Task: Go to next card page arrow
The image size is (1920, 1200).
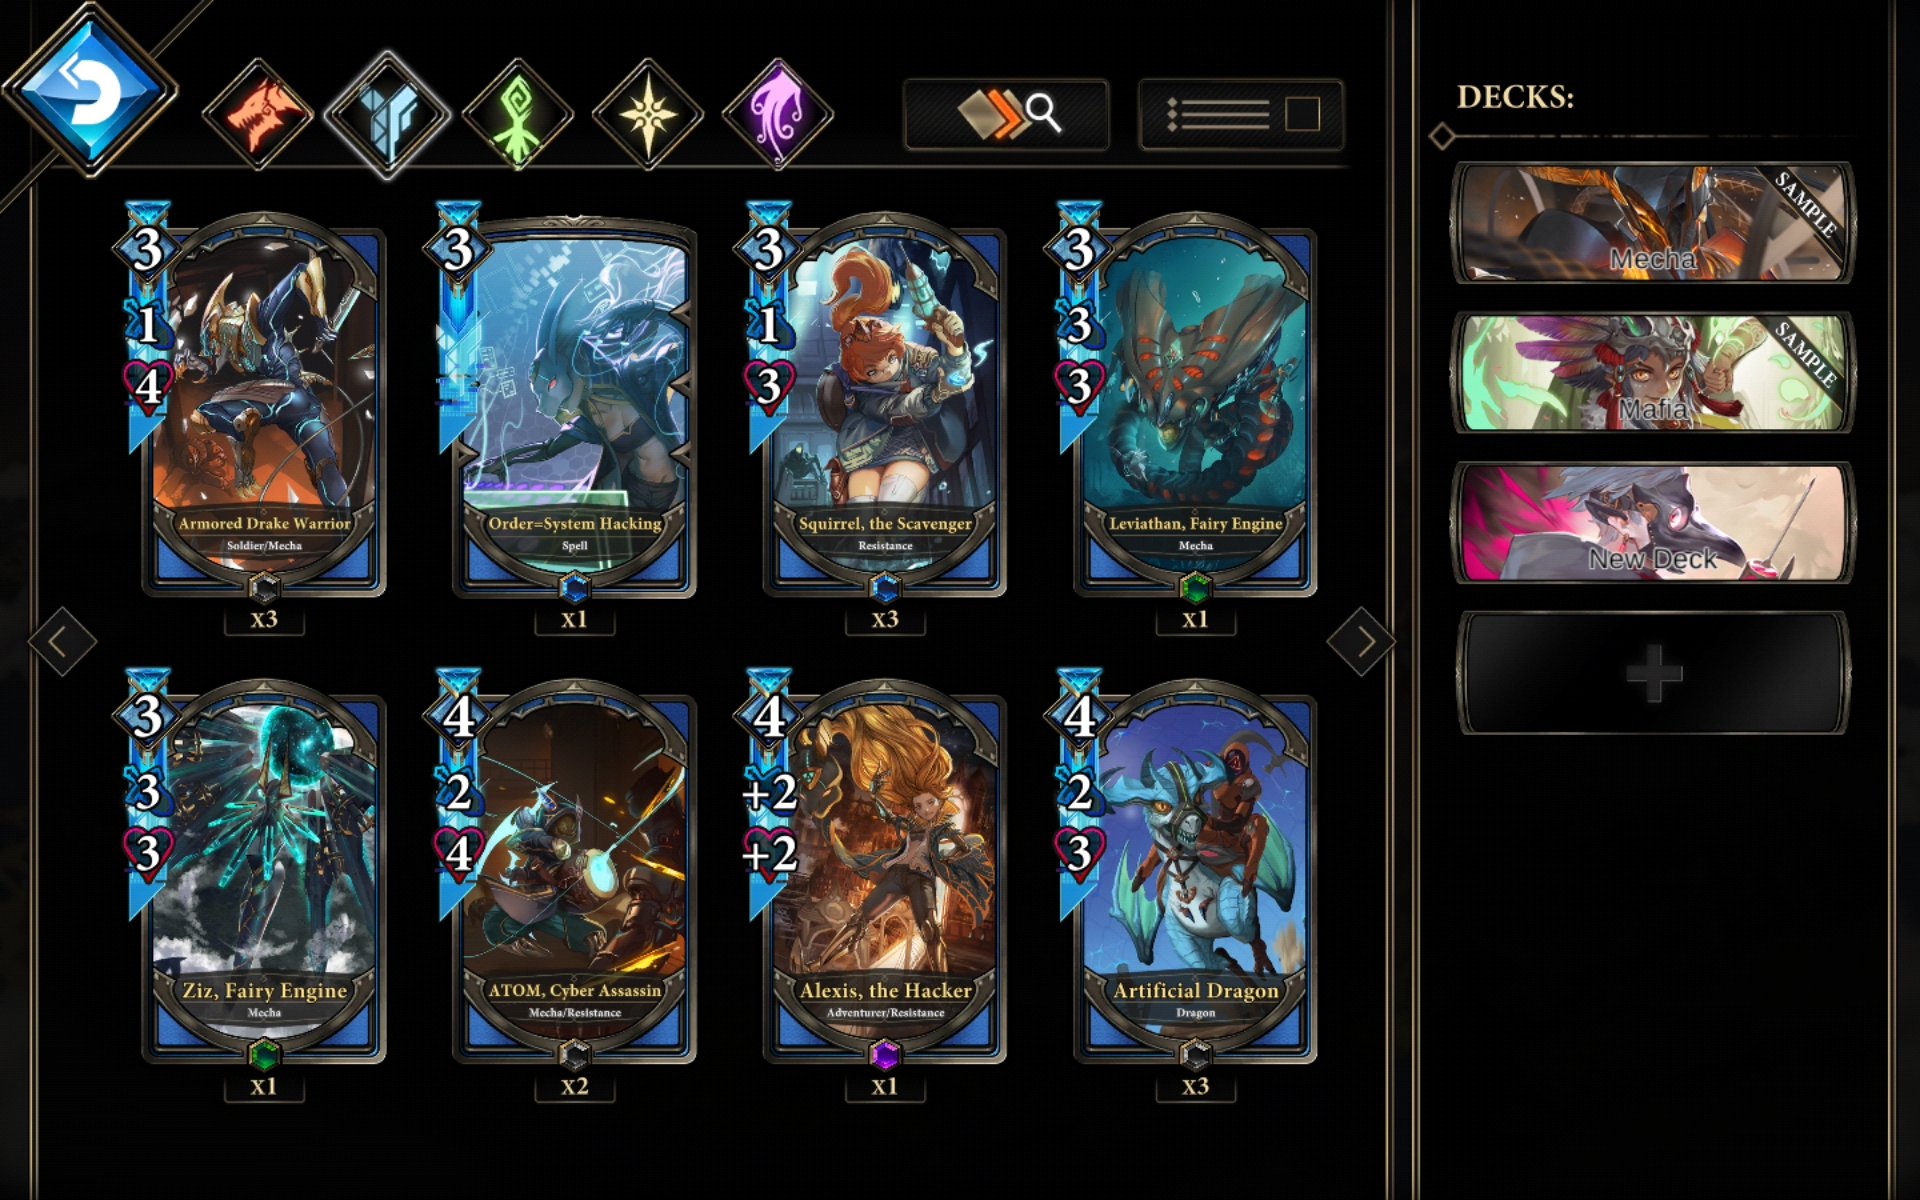Action: (x=1360, y=641)
